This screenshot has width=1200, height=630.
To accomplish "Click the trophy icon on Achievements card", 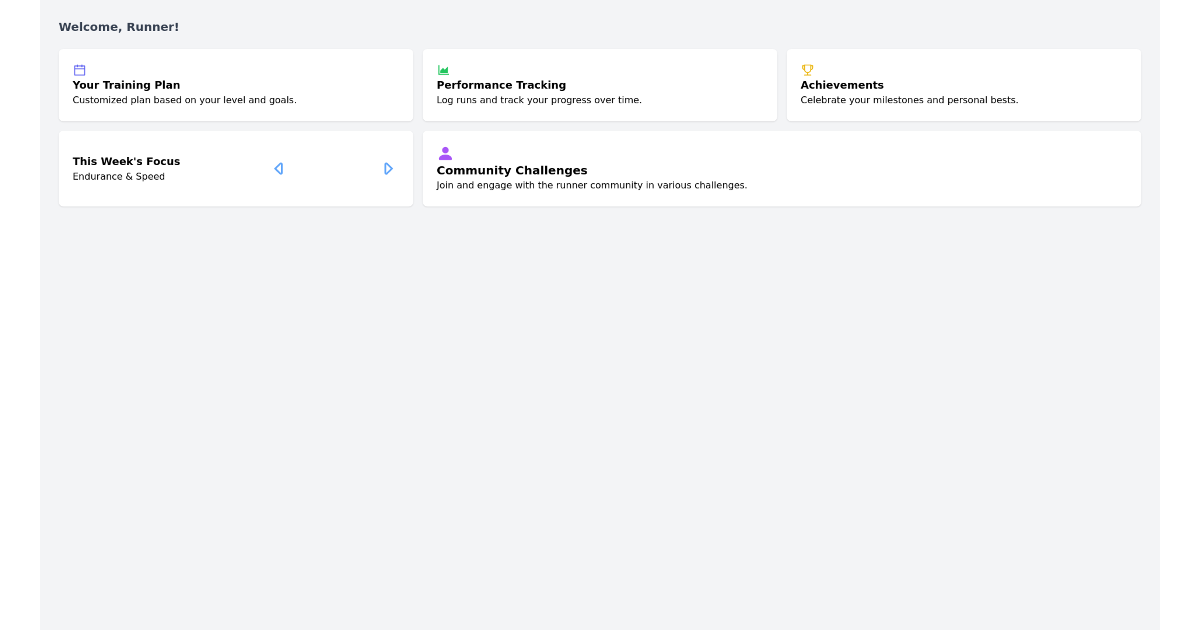I will (807, 70).
